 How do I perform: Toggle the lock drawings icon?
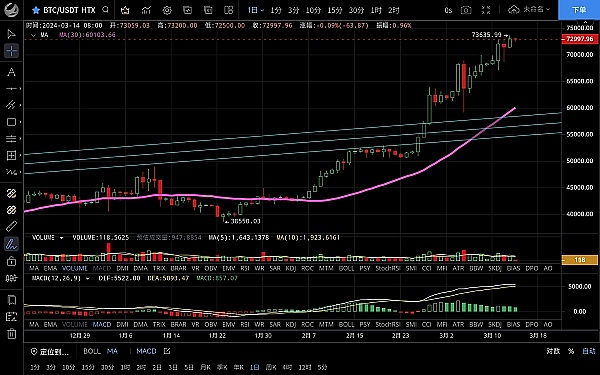coord(11,261)
